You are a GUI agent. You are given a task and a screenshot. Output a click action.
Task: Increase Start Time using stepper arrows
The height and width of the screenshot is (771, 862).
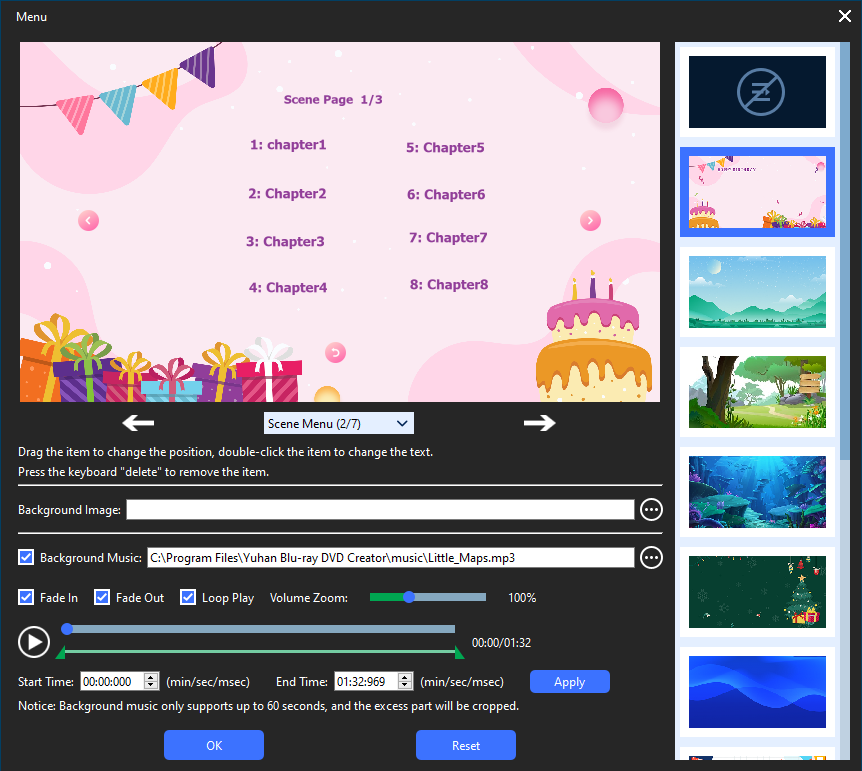pos(151,678)
